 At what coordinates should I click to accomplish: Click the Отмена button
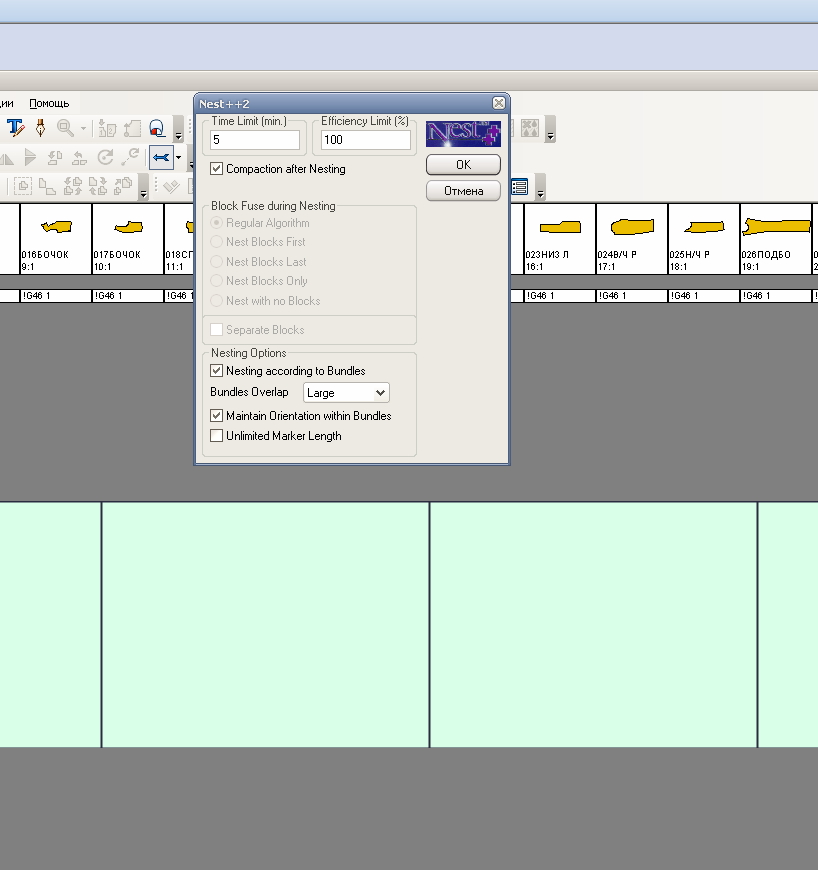coord(463,191)
